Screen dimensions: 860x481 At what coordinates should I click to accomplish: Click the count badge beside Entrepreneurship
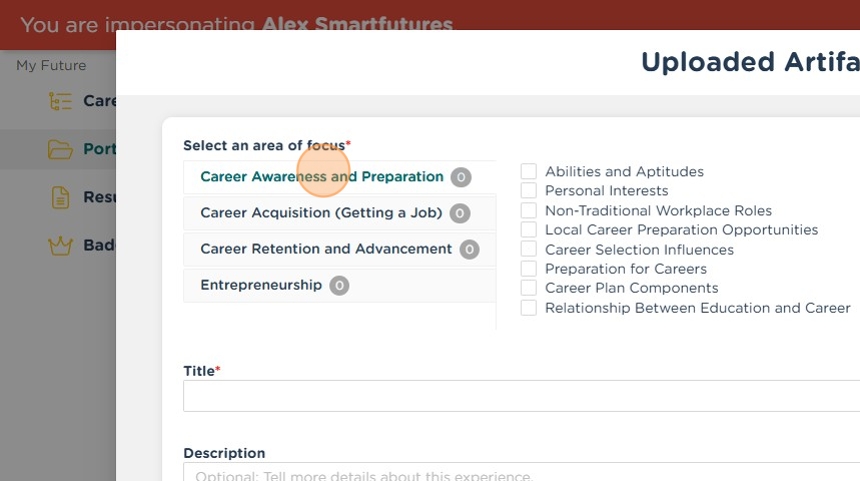click(x=339, y=285)
